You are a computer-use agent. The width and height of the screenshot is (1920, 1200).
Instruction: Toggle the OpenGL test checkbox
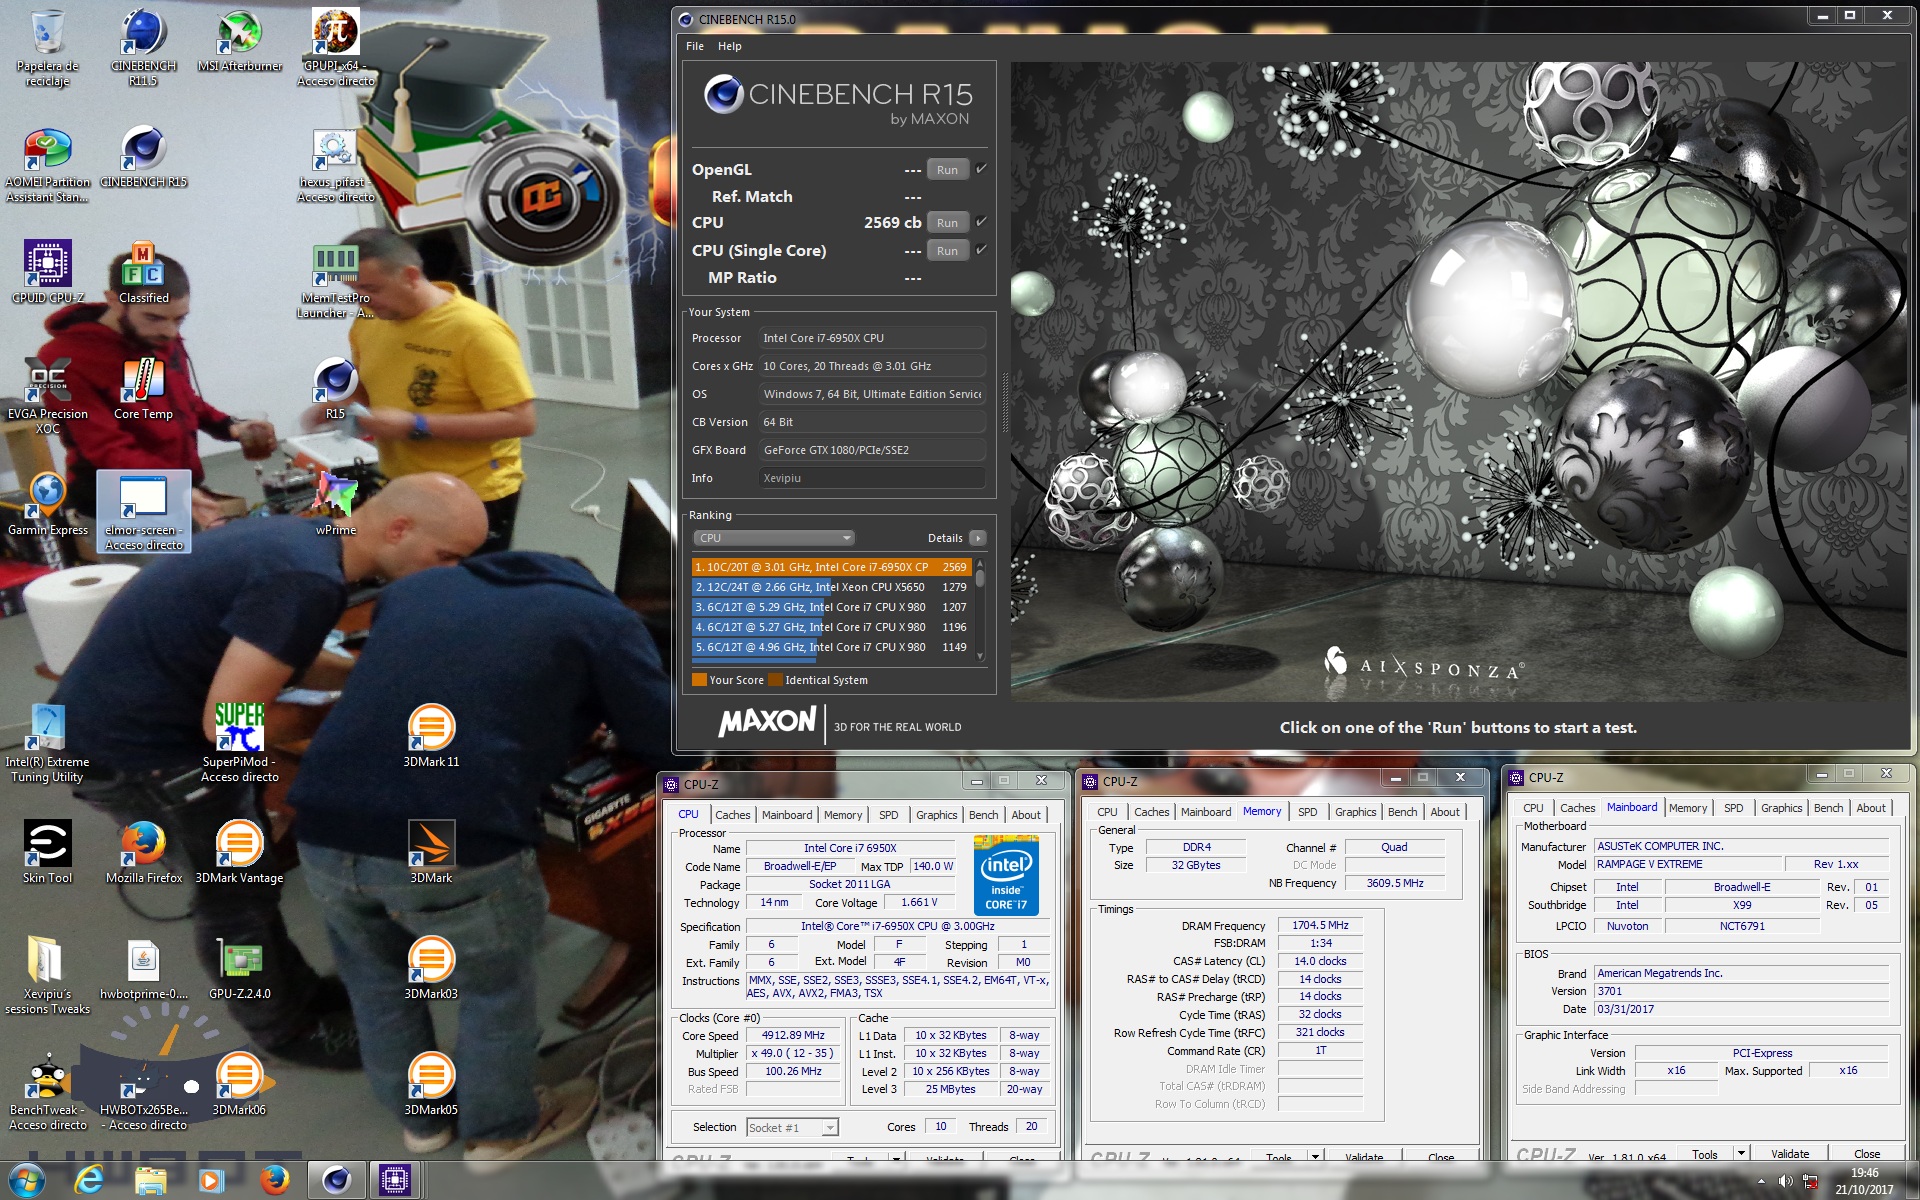[x=981, y=169]
